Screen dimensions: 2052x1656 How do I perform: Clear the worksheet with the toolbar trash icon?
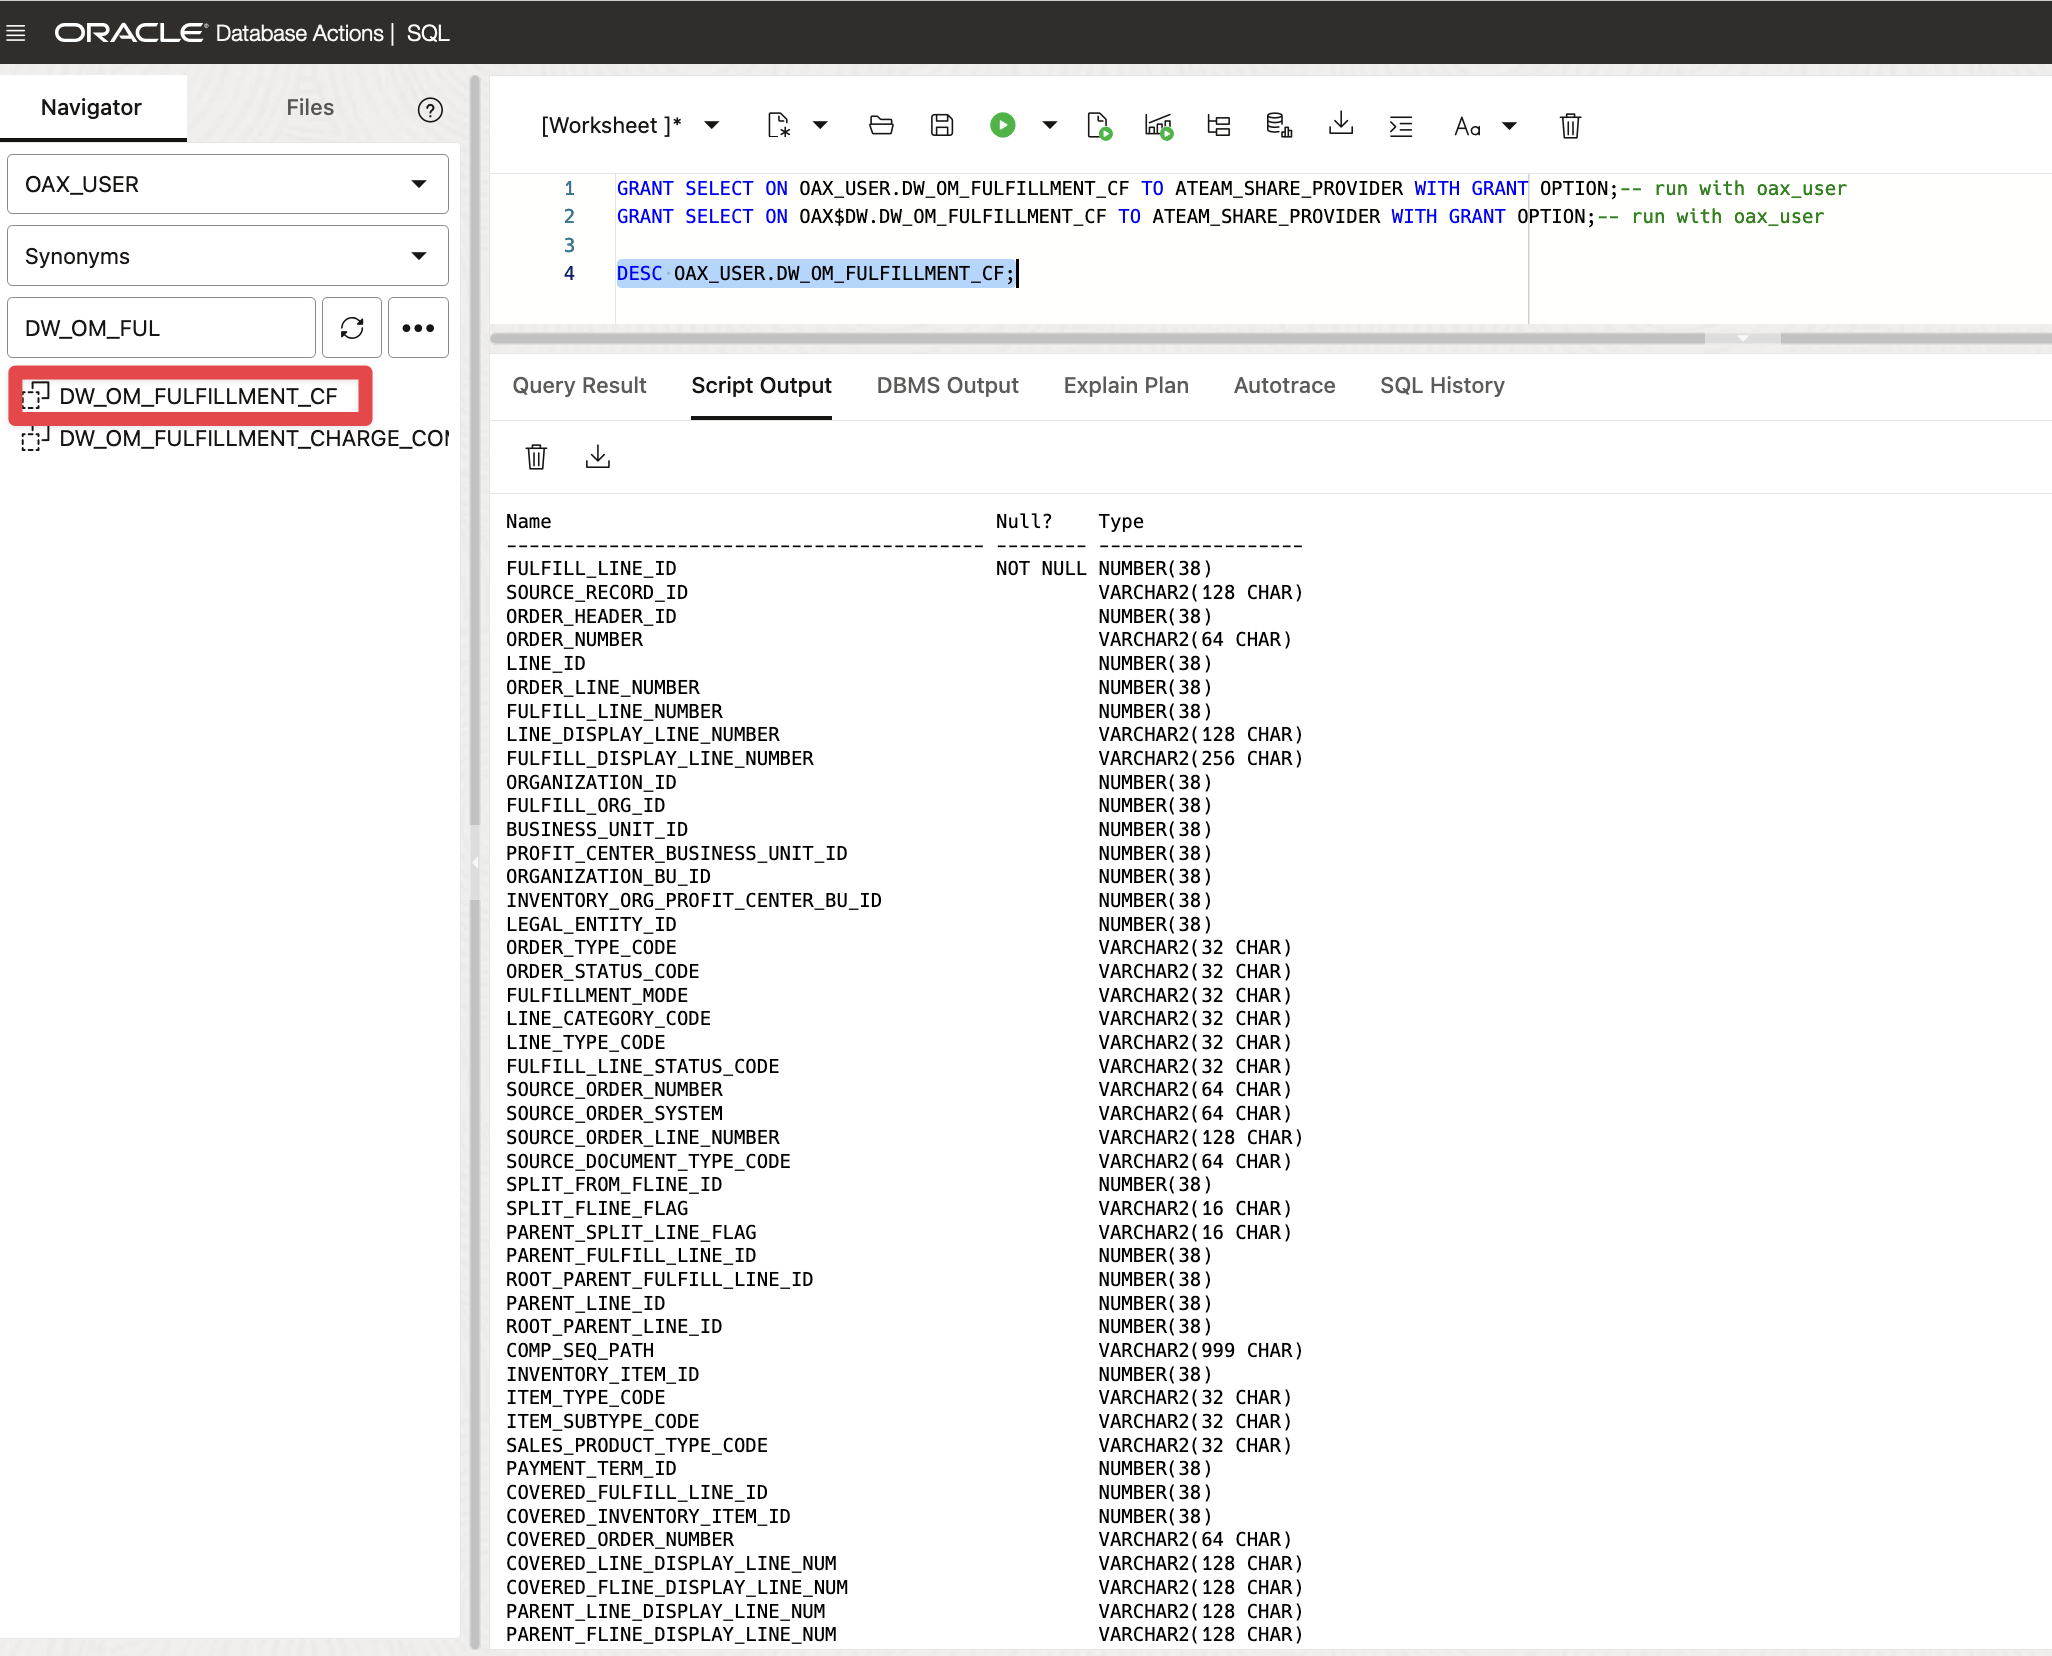point(1570,126)
